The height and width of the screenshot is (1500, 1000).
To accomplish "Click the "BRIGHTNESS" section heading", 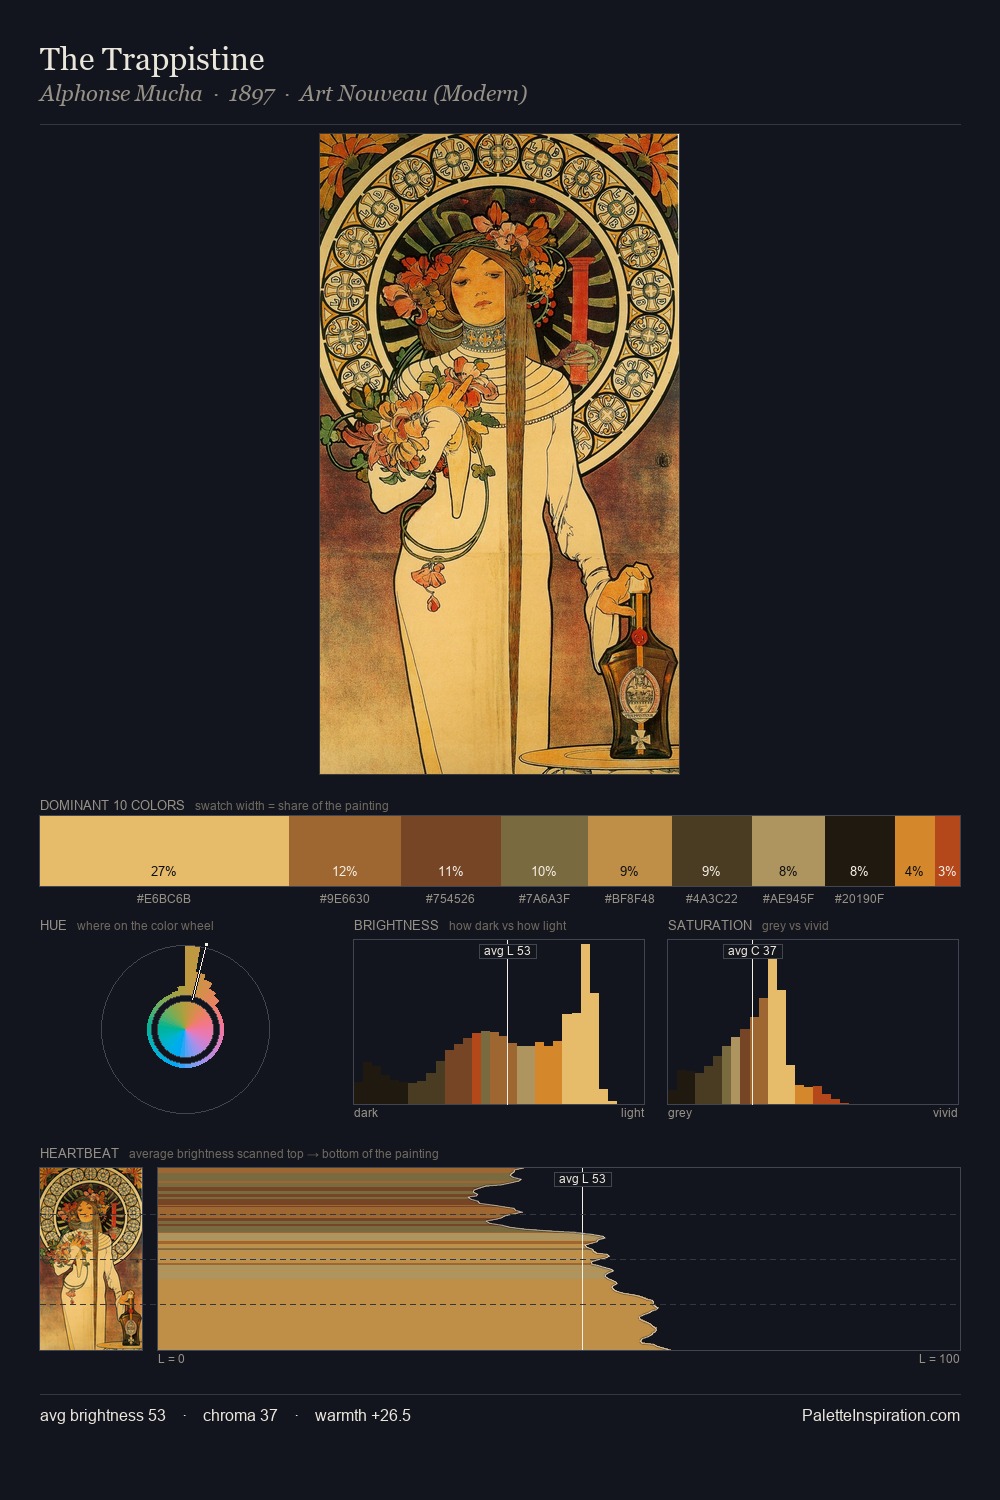I will tap(396, 925).
